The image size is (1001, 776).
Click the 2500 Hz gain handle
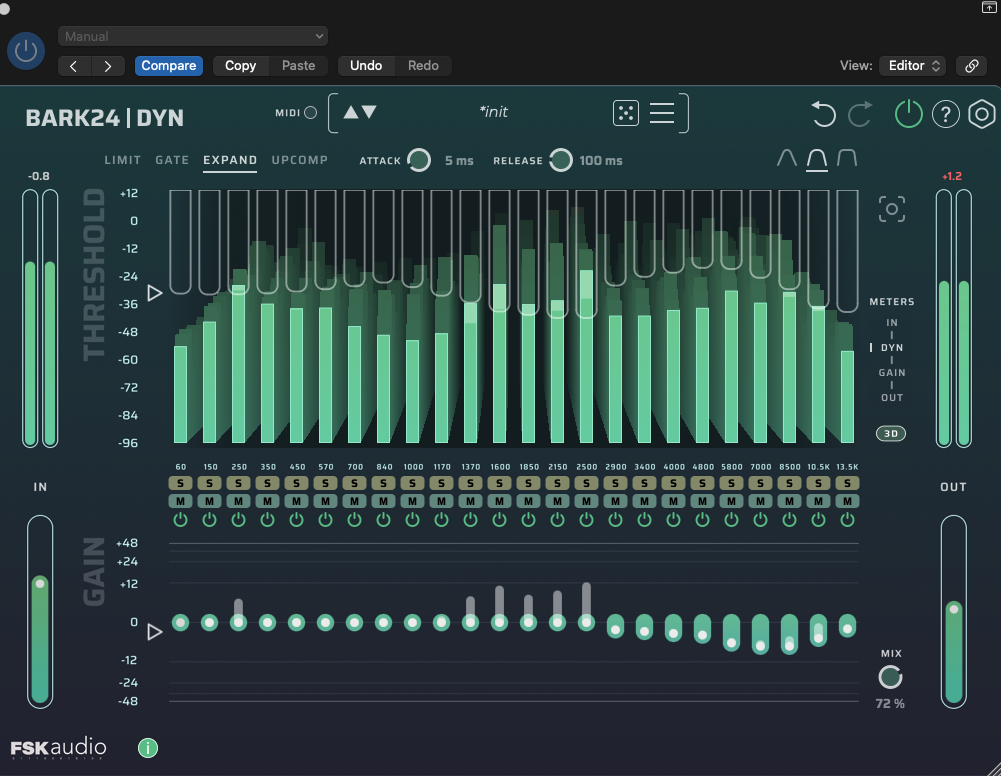(x=586, y=622)
